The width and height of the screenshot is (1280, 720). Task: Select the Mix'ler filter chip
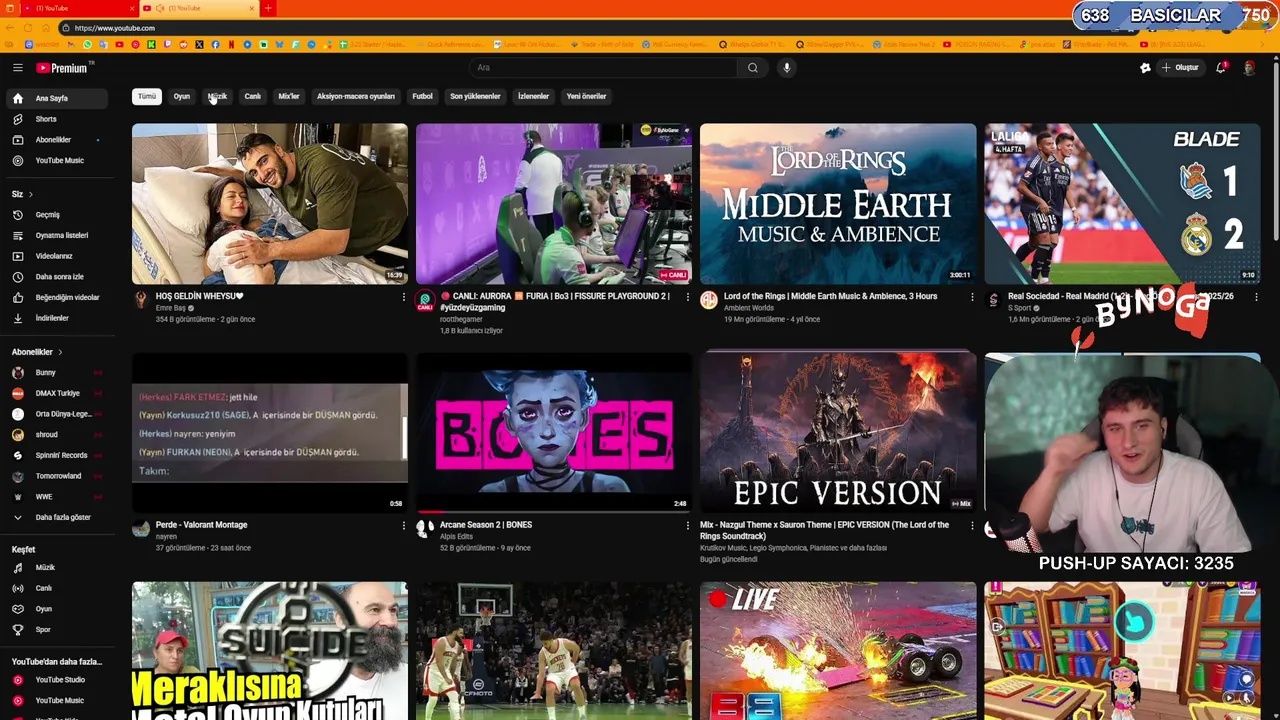[x=289, y=96]
